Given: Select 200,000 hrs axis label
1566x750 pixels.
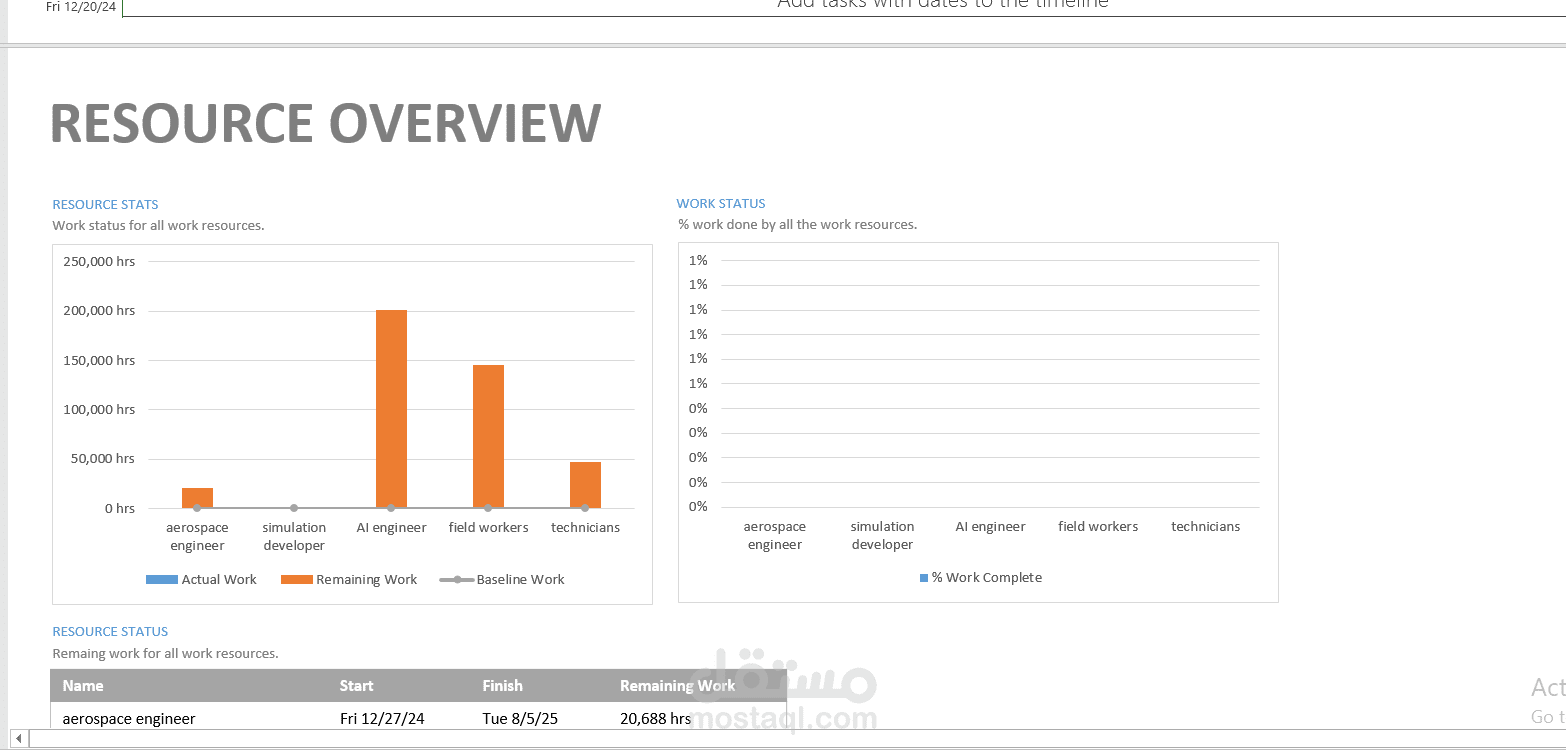Looking at the screenshot, I should (x=98, y=310).
